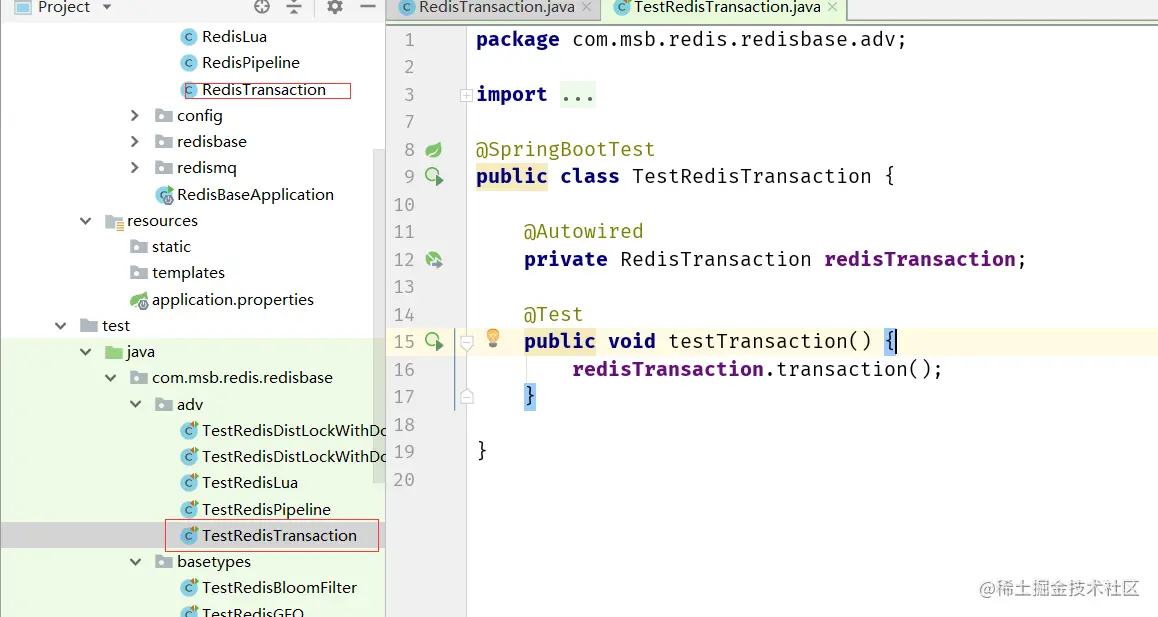Collapse the java folder

pos(86,352)
